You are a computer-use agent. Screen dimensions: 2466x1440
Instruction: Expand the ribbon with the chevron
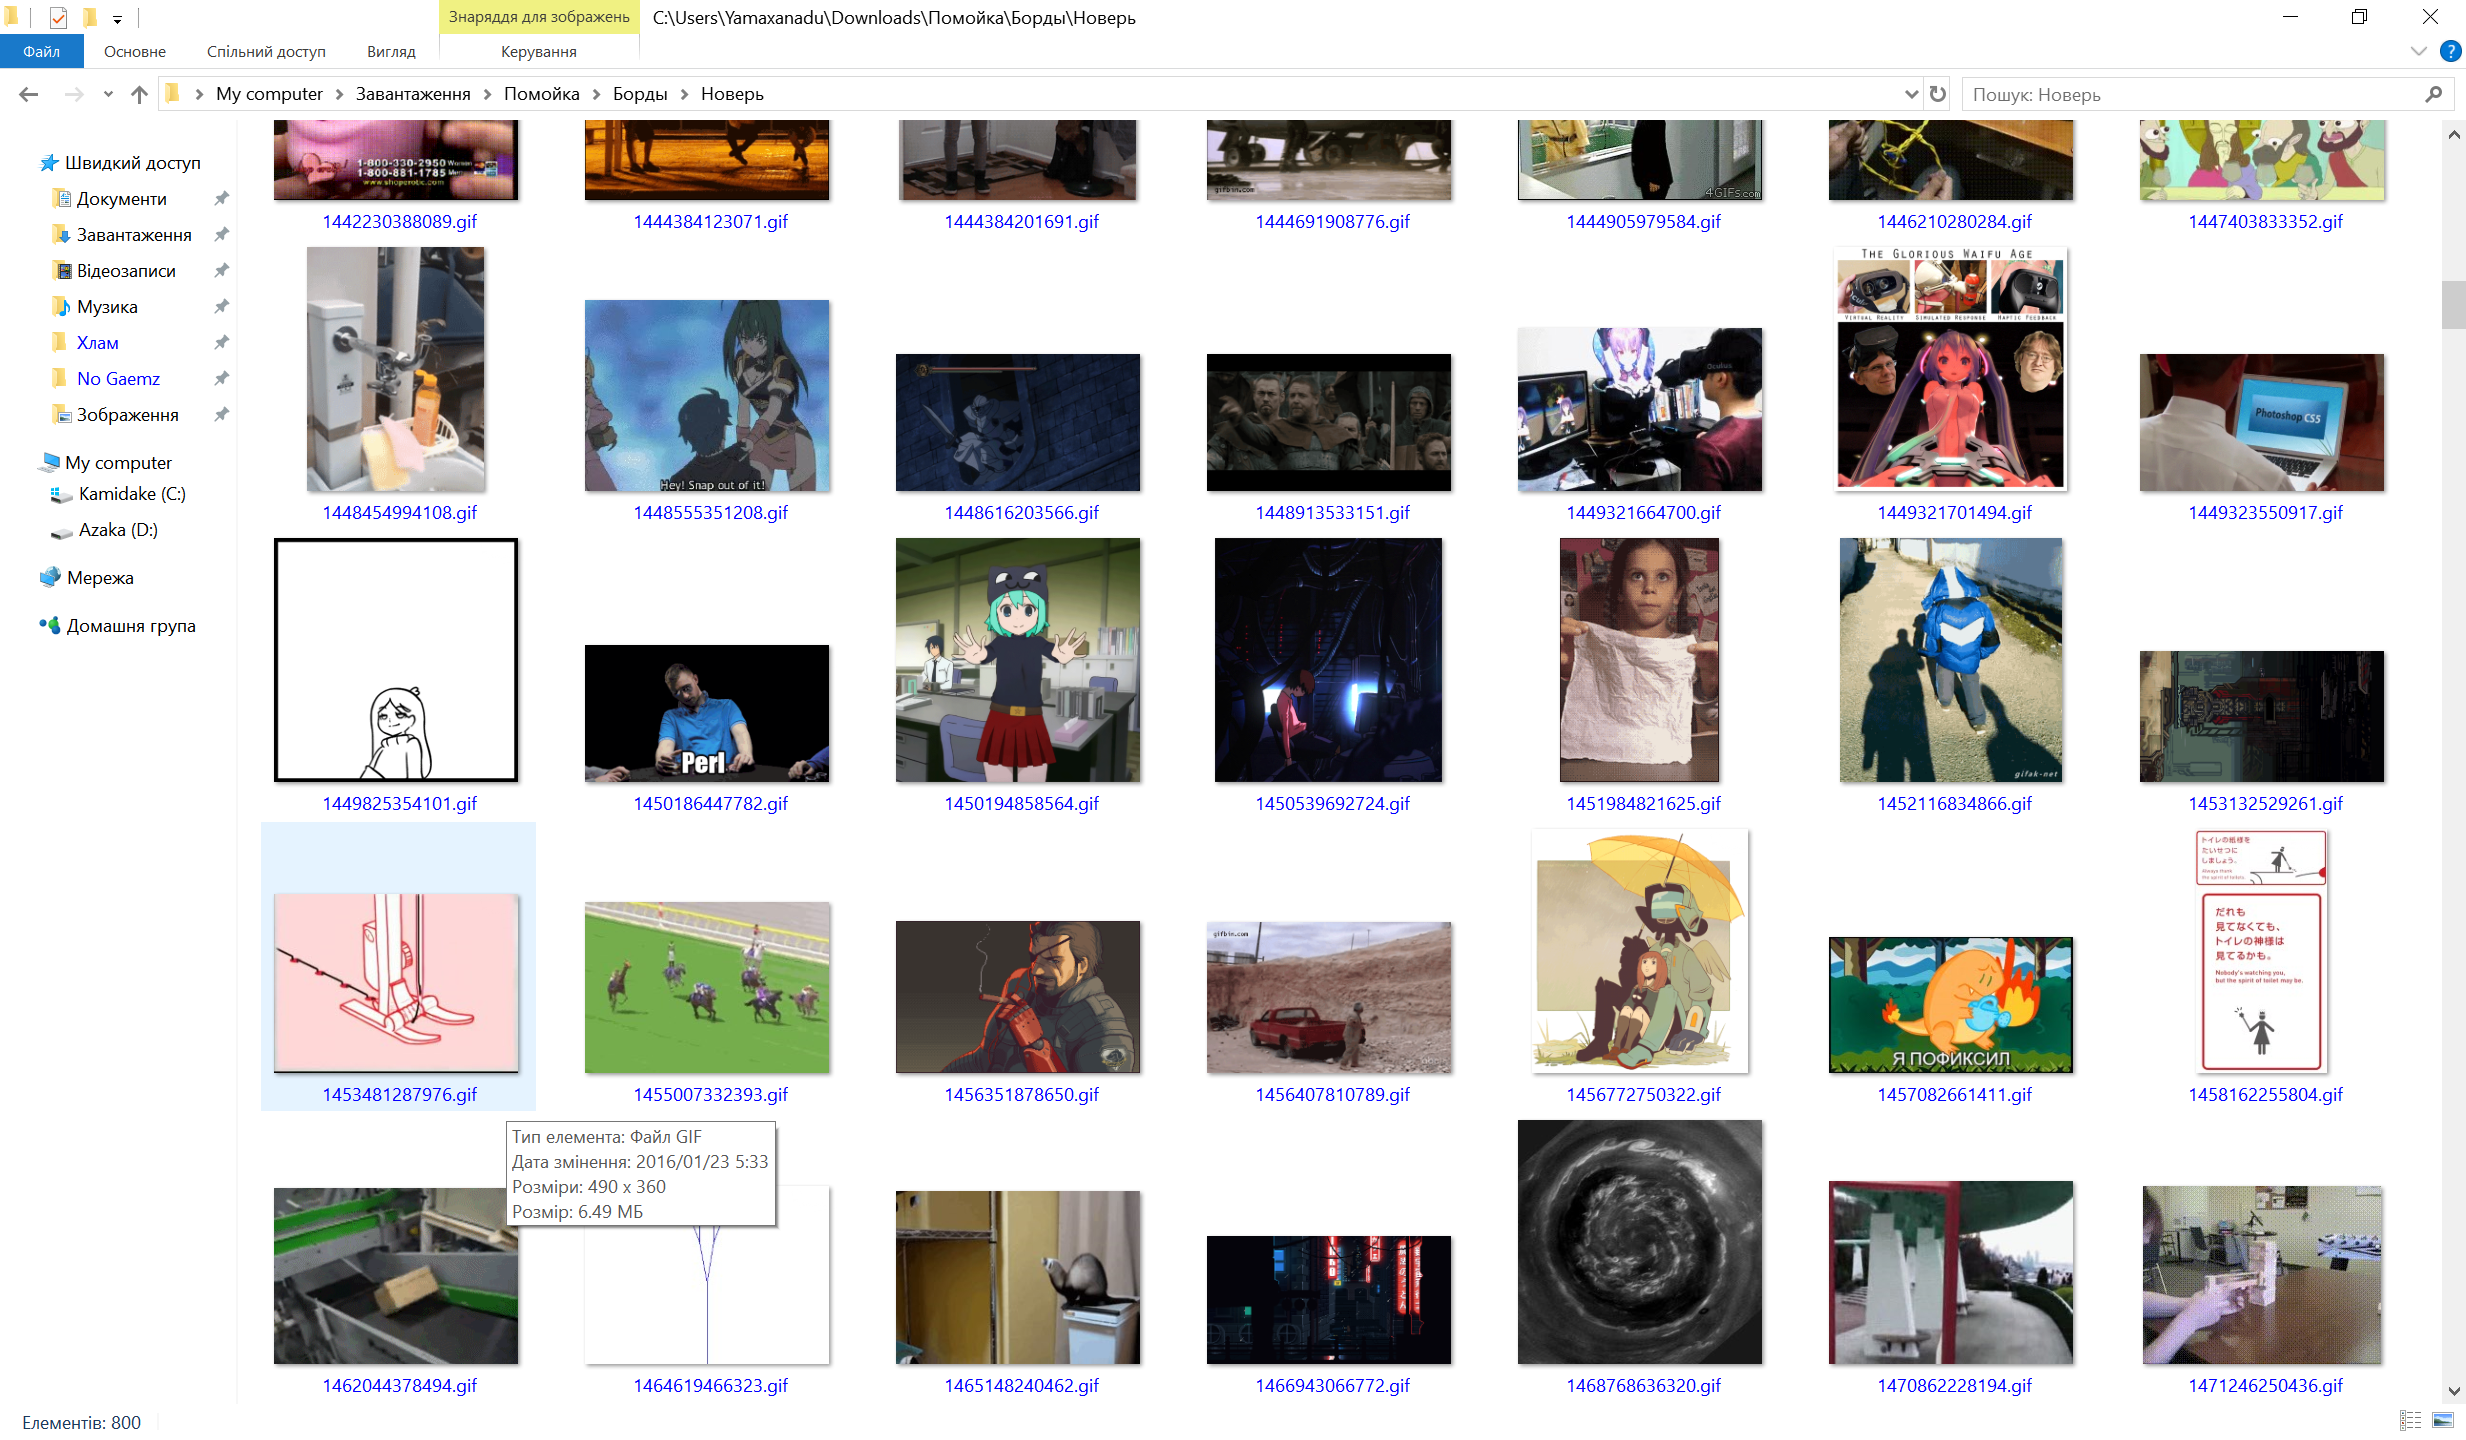(x=2418, y=51)
